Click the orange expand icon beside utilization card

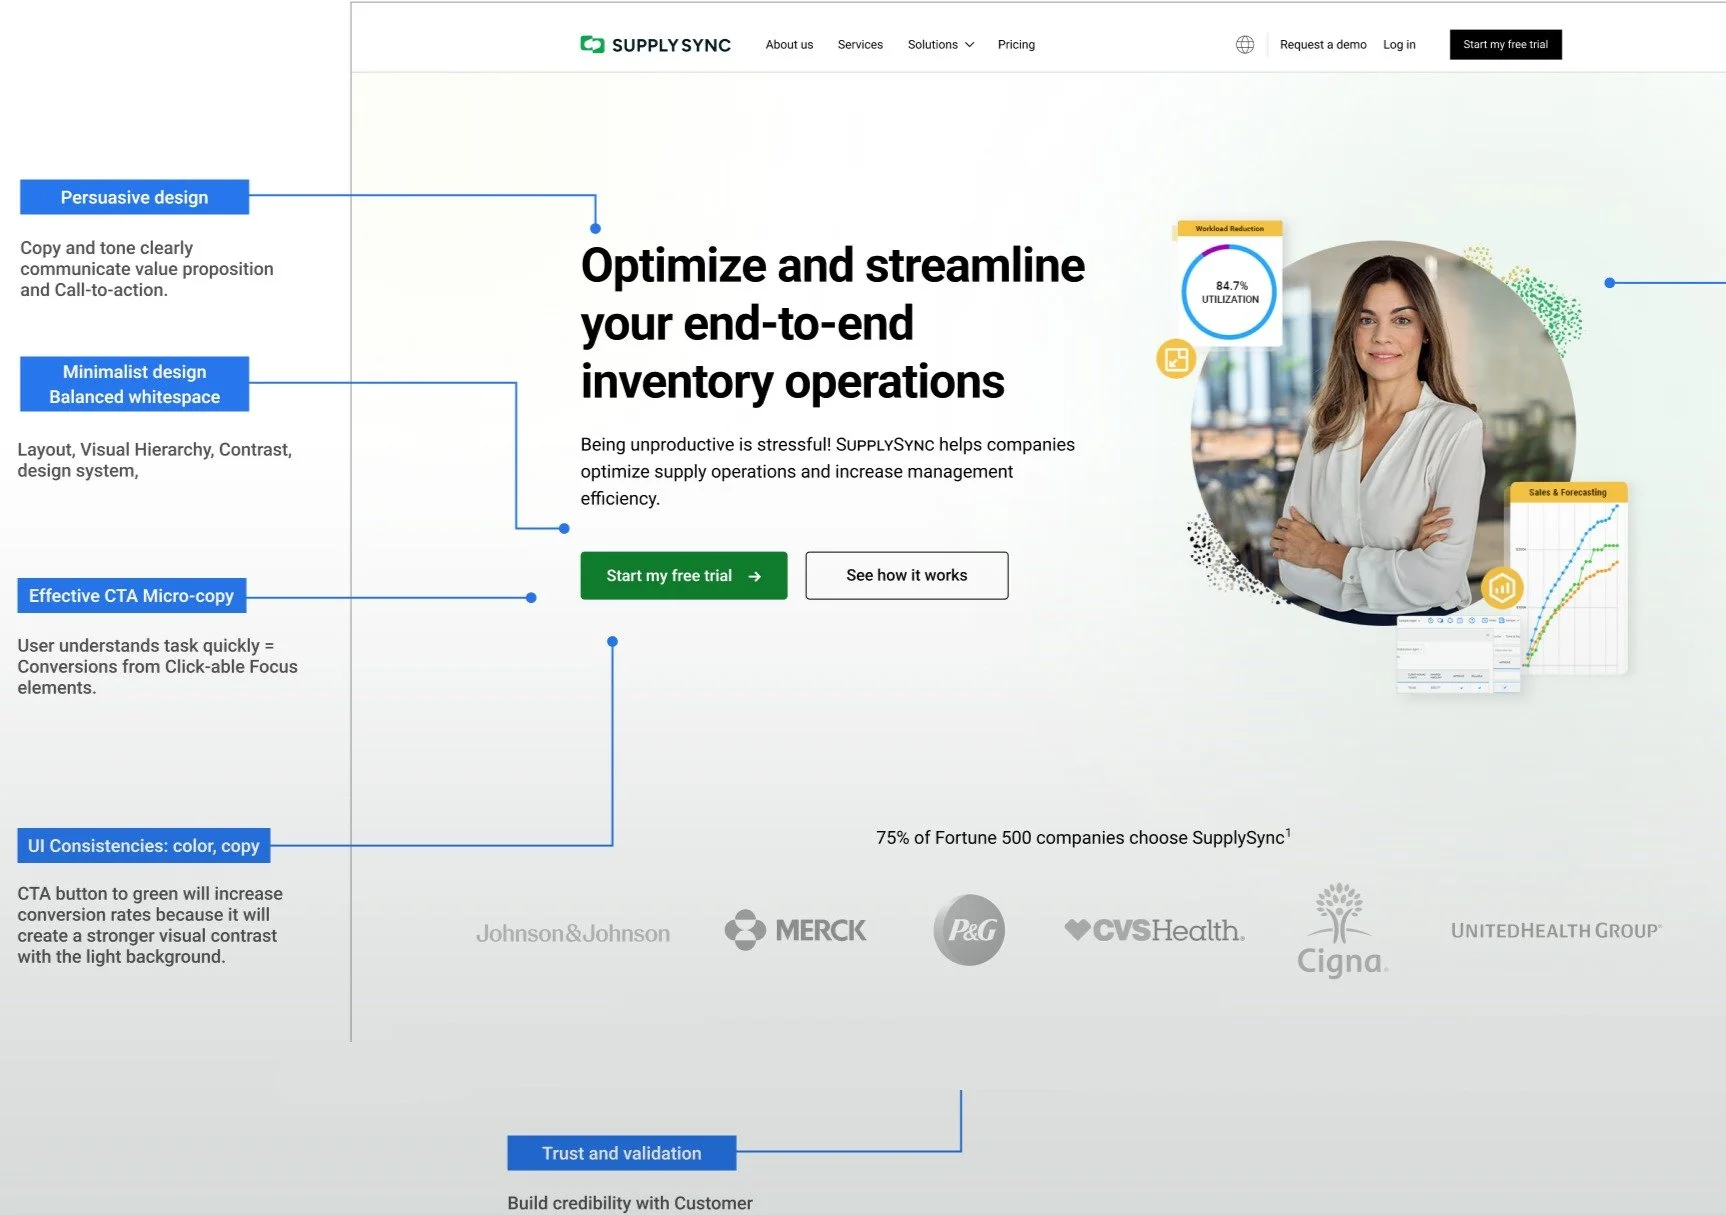[x=1177, y=359]
